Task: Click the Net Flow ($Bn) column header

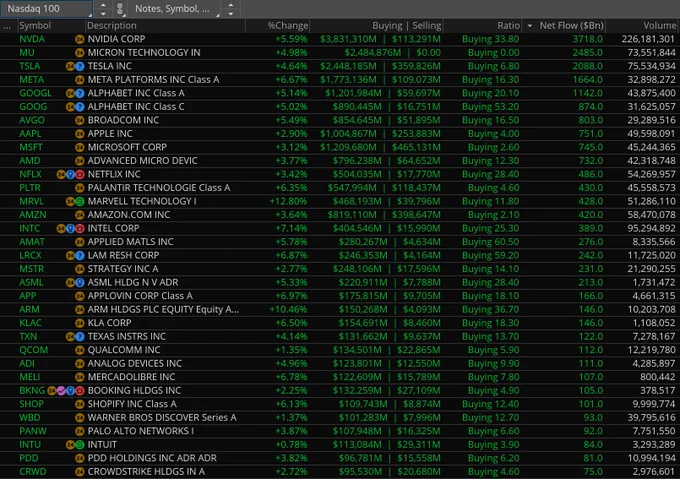Action: [x=571, y=26]
